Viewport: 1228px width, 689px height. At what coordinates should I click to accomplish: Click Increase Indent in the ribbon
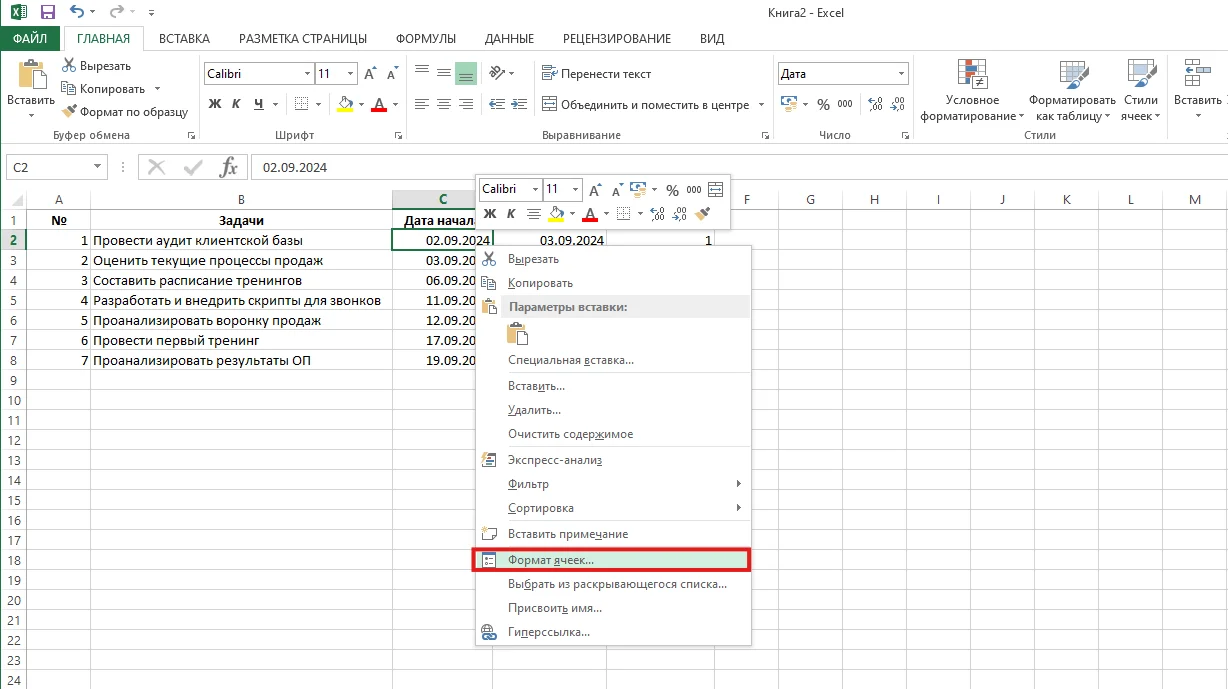click(x=517, y=104)
